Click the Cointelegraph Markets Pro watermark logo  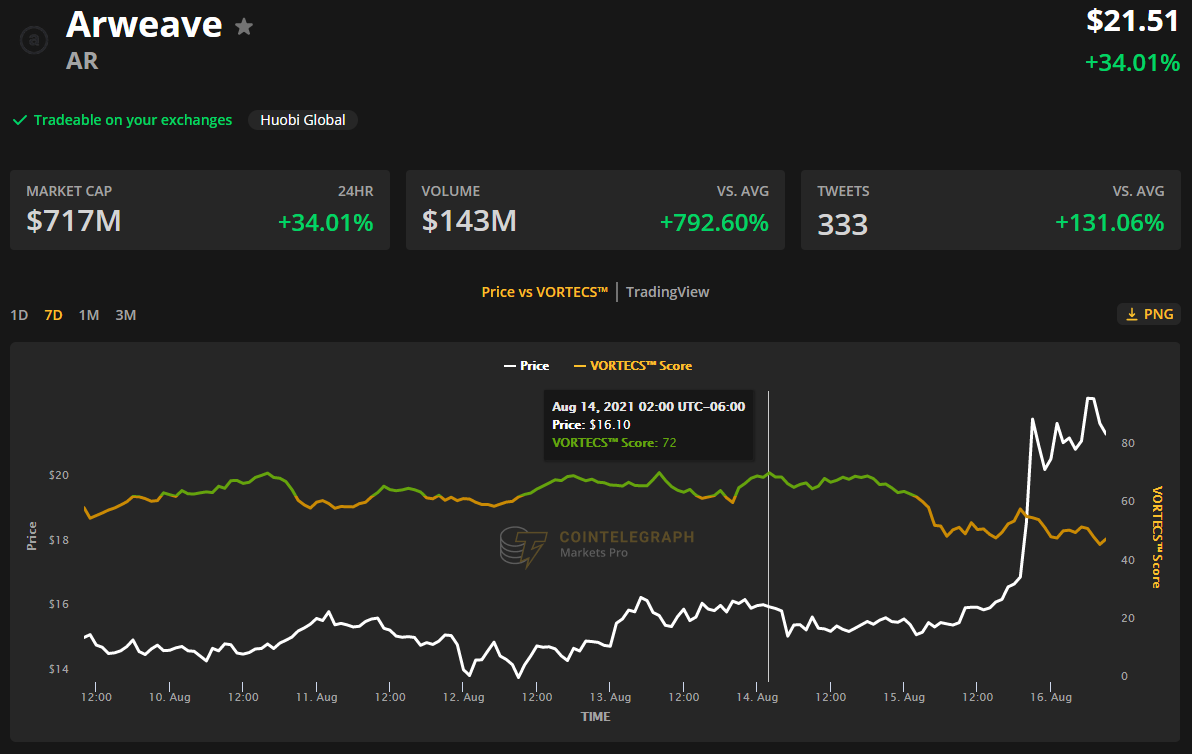point(596,547)
